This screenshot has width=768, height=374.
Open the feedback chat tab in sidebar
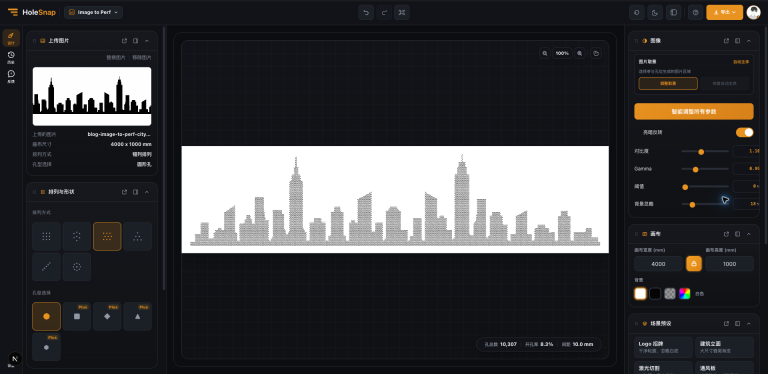point(11,76)
